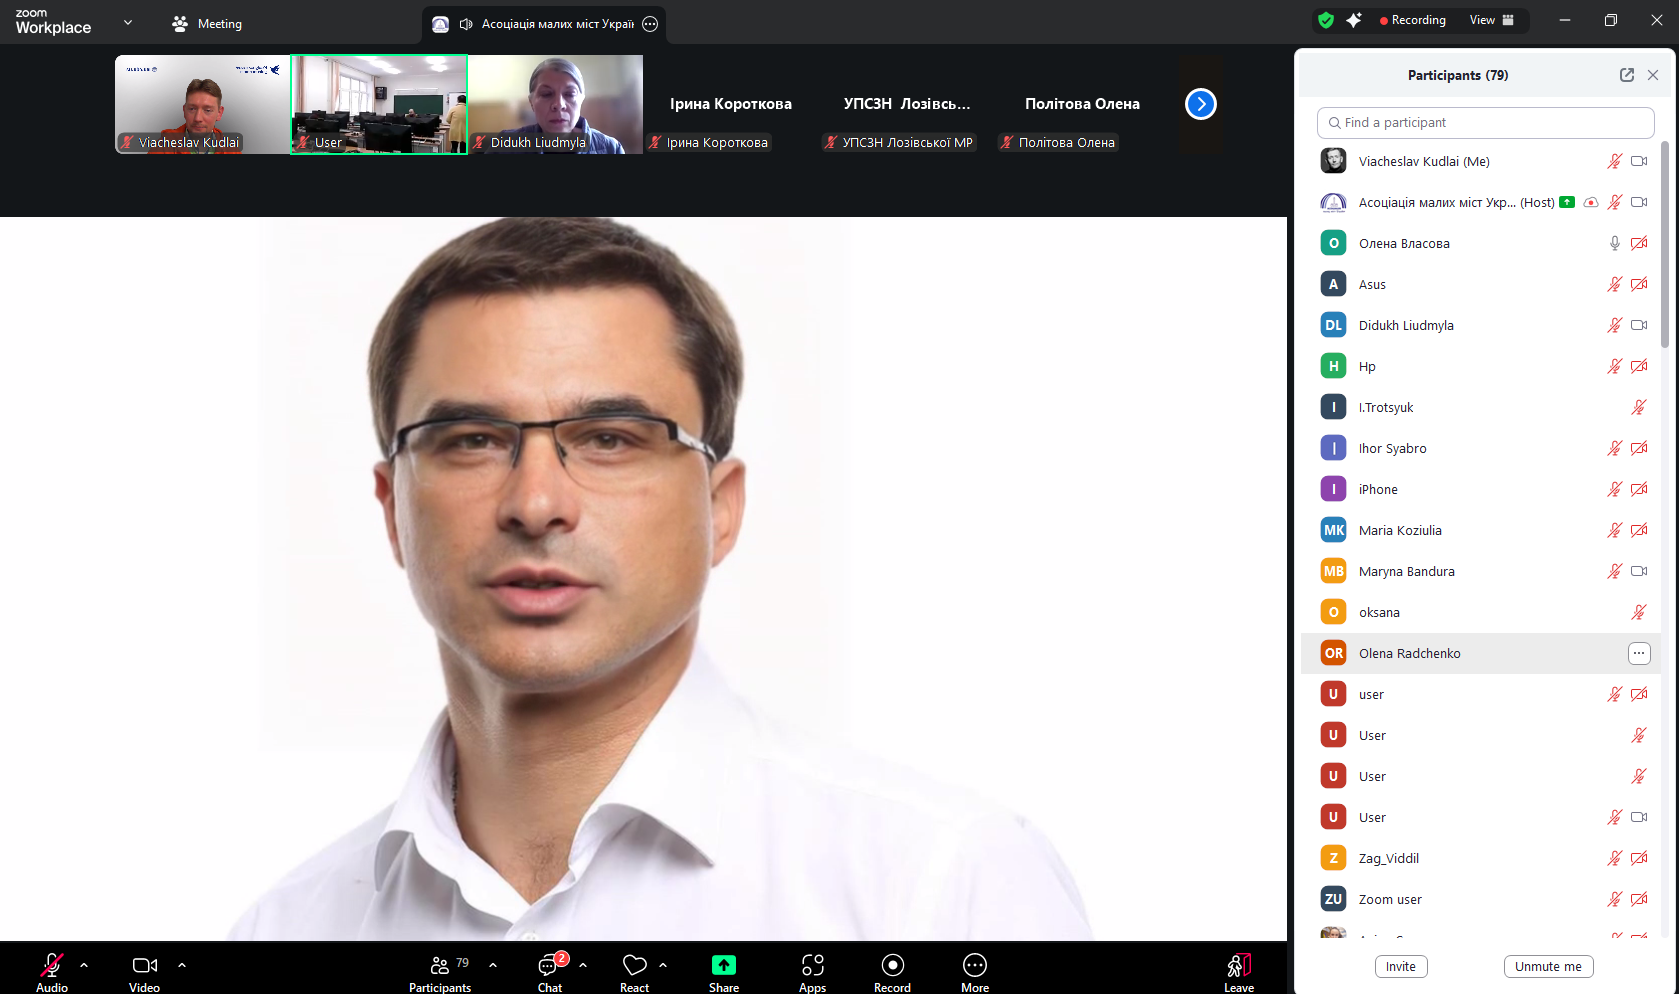Click the green Share screen icon
Image resolution: width=1679 pixels, height=994 pixels.
tap(723, 966)
